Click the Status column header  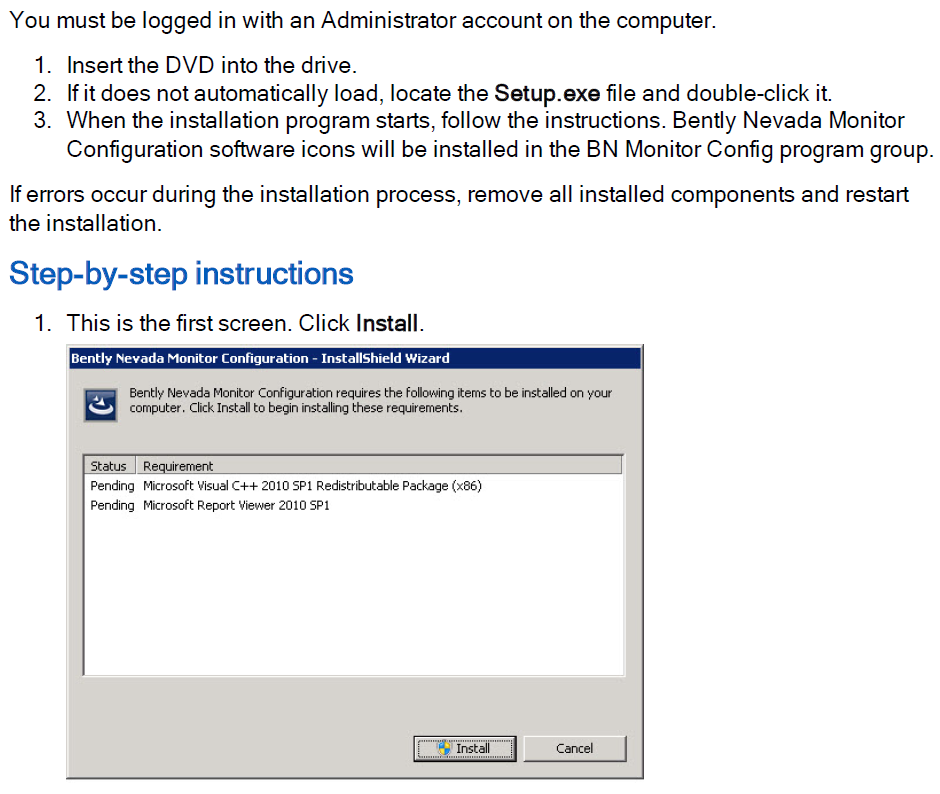(x=109, y=466)
